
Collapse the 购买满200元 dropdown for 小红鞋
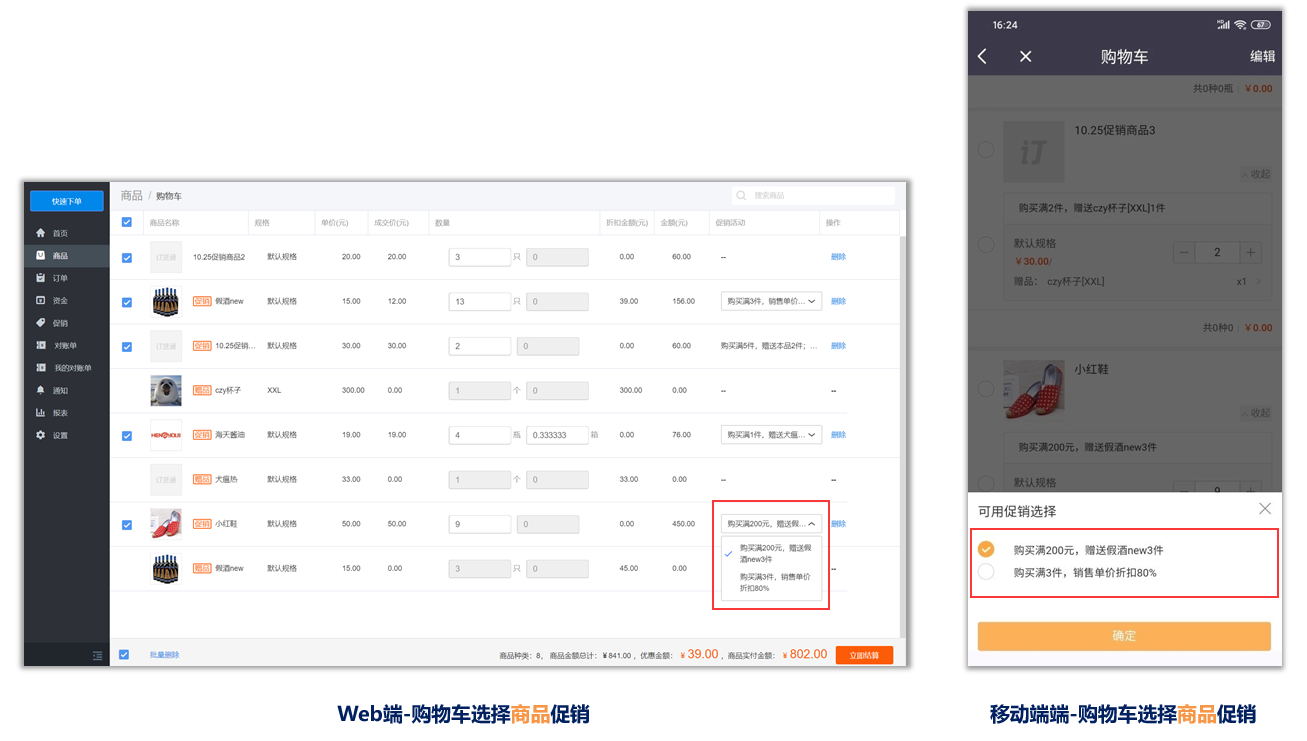point(771,523)
